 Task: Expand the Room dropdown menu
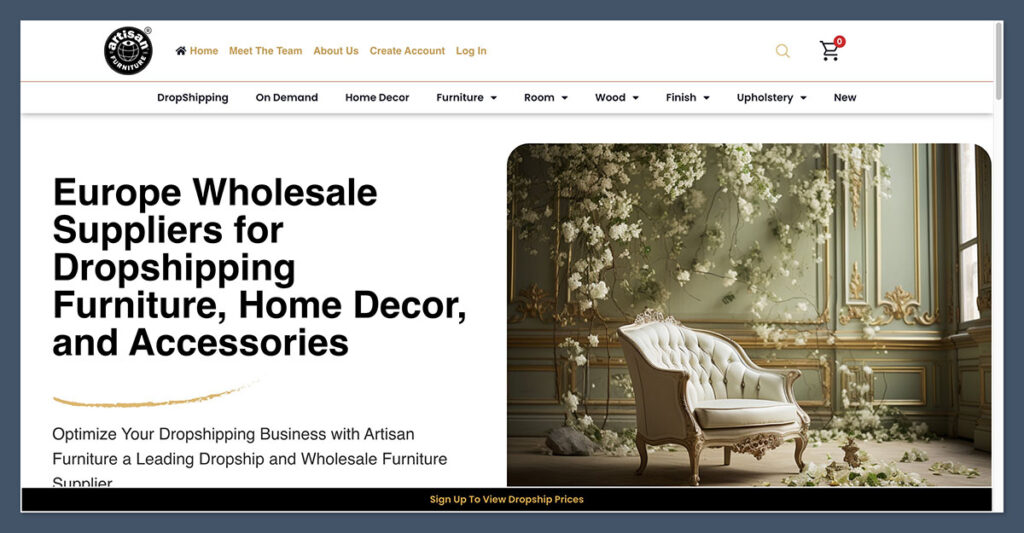coord(545,97)
